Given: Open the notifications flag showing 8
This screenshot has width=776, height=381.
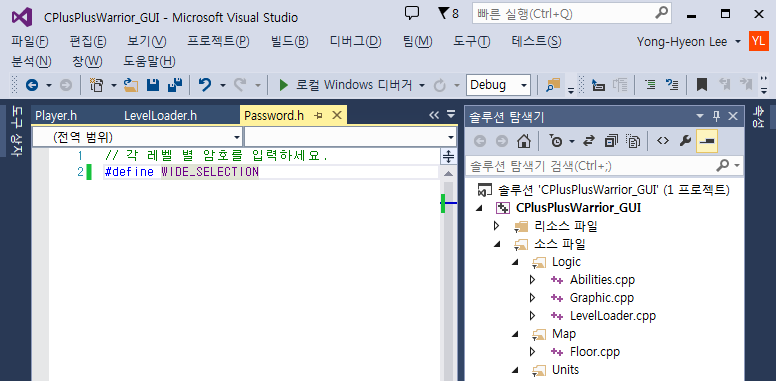Looking at the screenshot, I should click(x=448, y=14).
